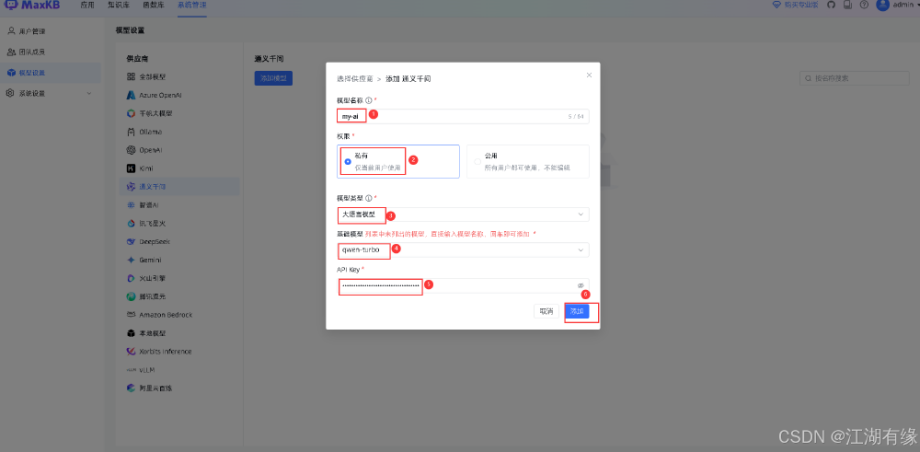The height and width of the screenshot is (452, 920).
Task: Open the GitHub icon link
Action: 830,5
